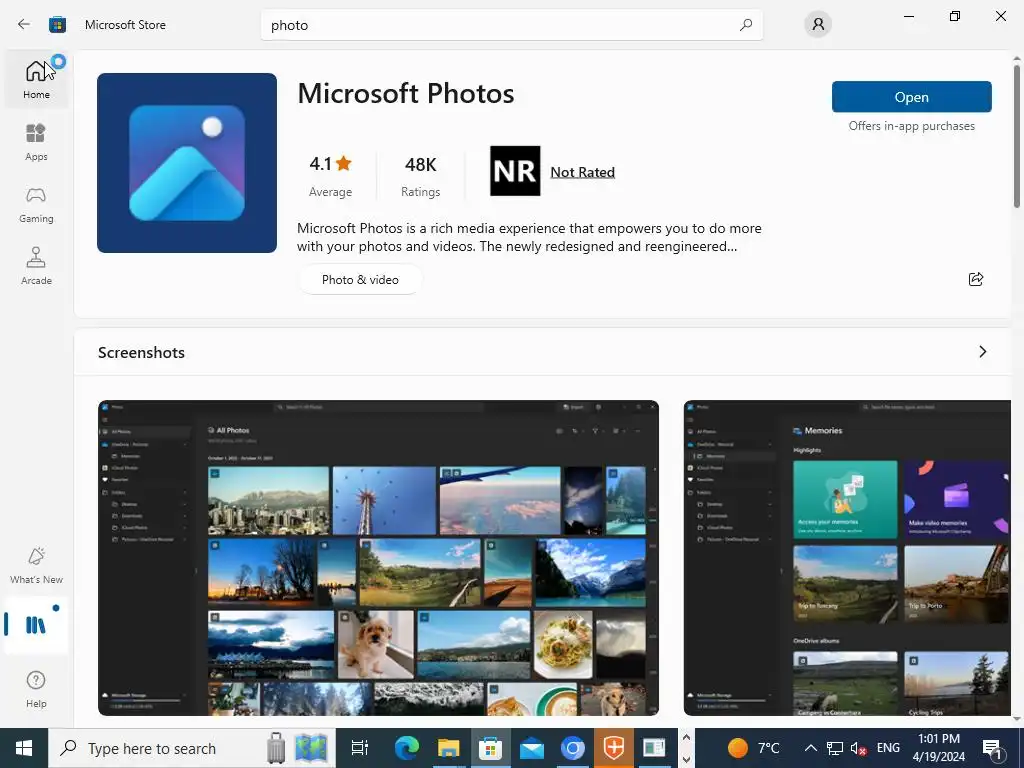Open the Windows Start button
1024x768 pixels.
[x=24, y=748]
